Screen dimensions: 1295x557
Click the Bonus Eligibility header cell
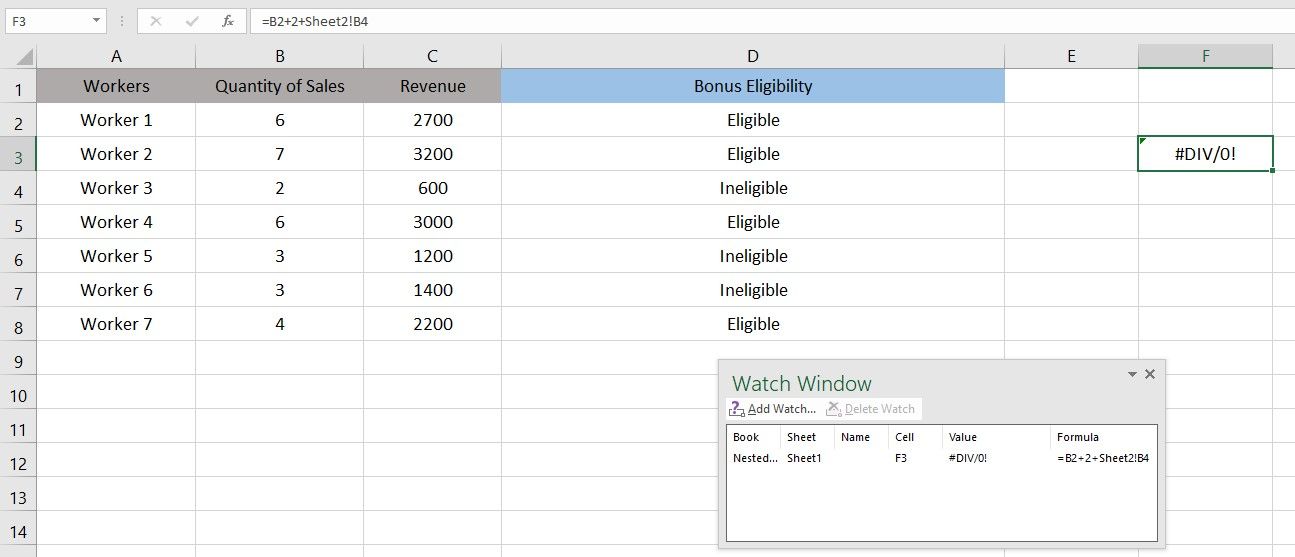752,86
